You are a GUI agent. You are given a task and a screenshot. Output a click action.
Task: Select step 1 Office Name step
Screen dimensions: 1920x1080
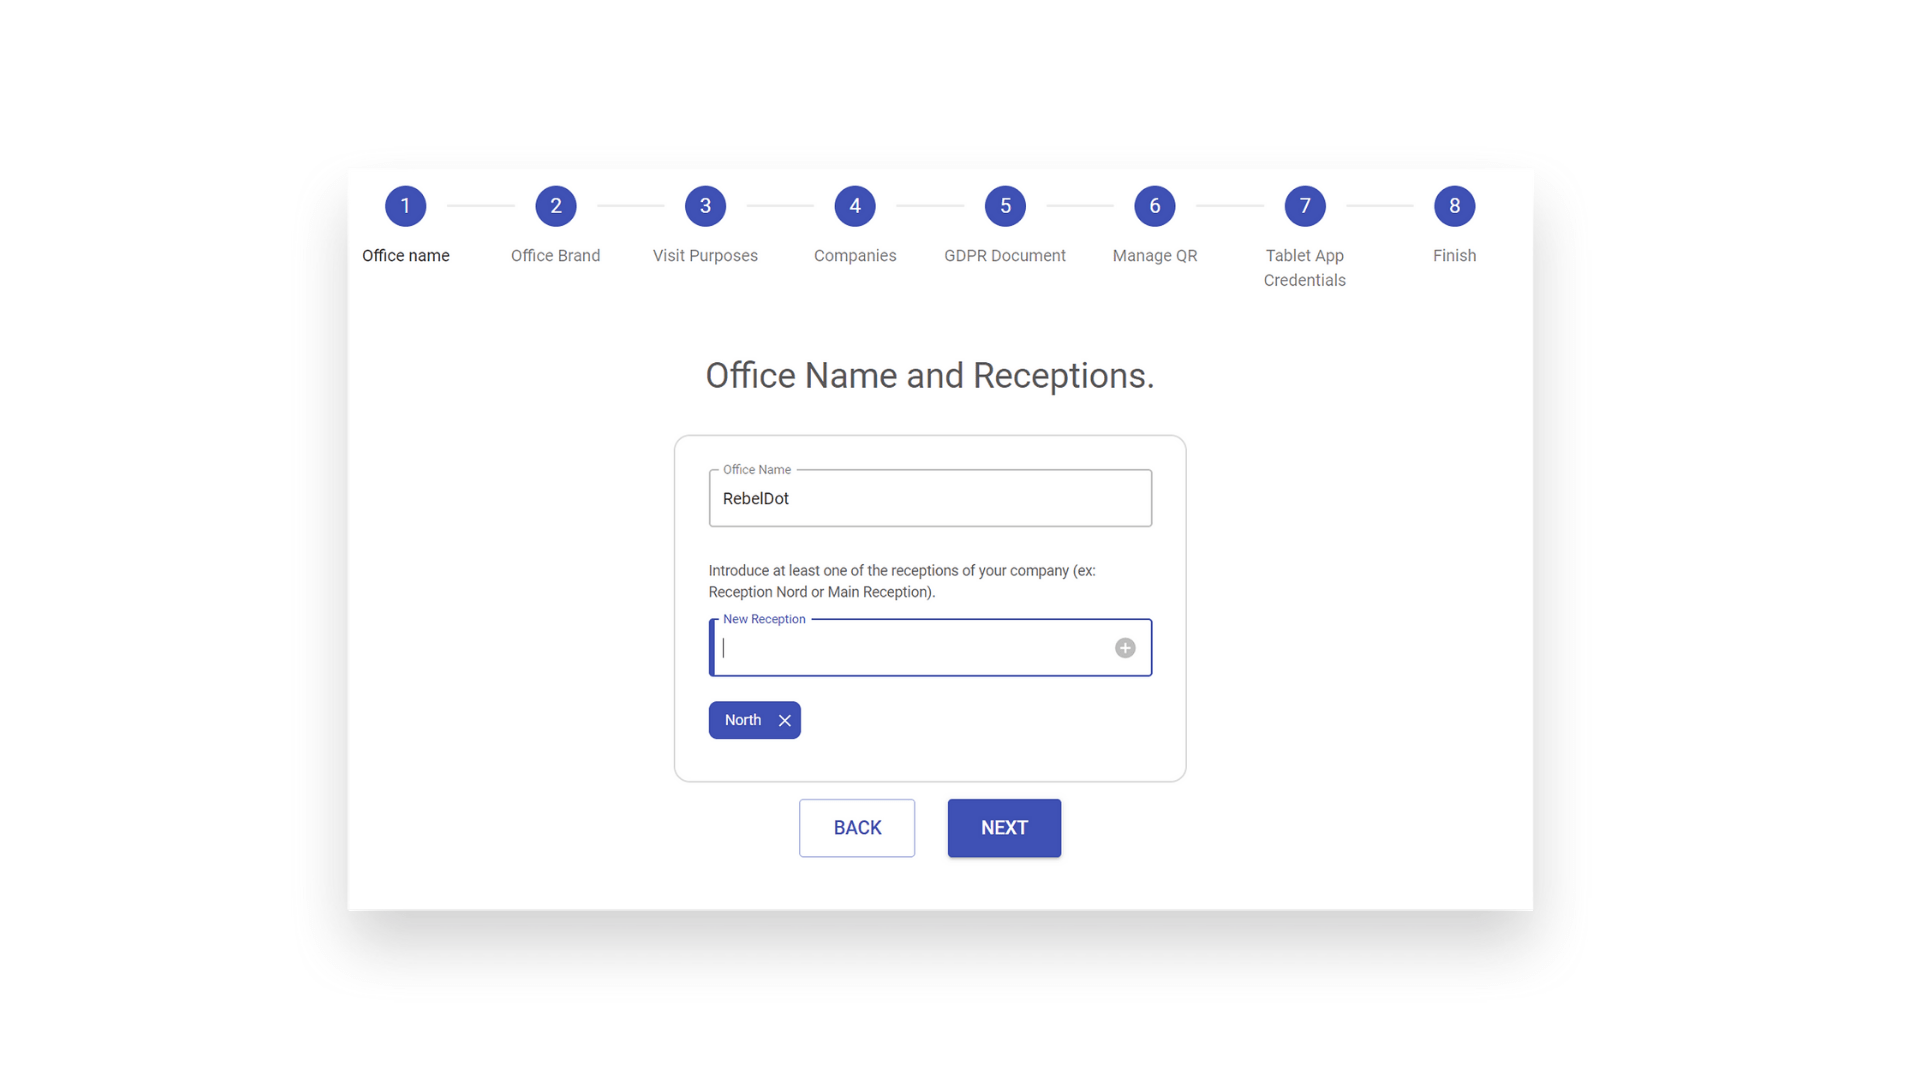coord(405,204)
